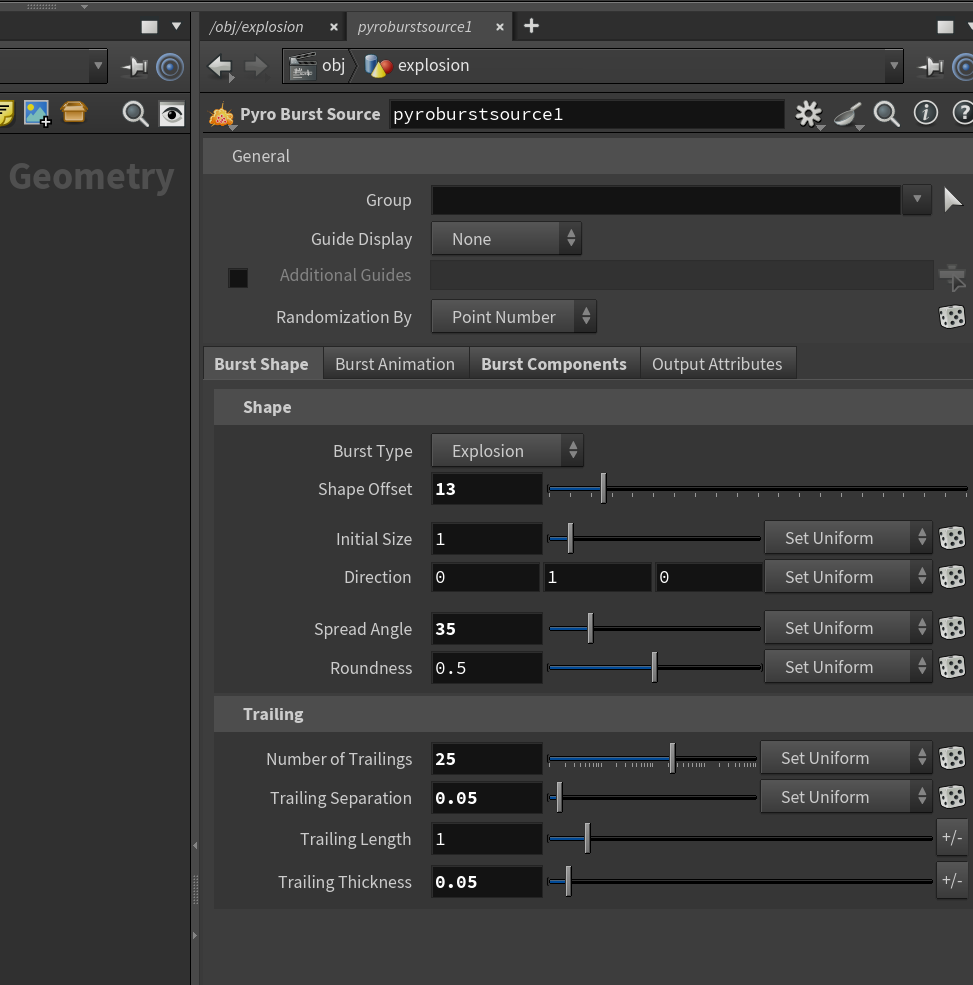Click the info icon in parameter header
The width and height of the screenshot is (973, 985).
click(x=925, y=114)
